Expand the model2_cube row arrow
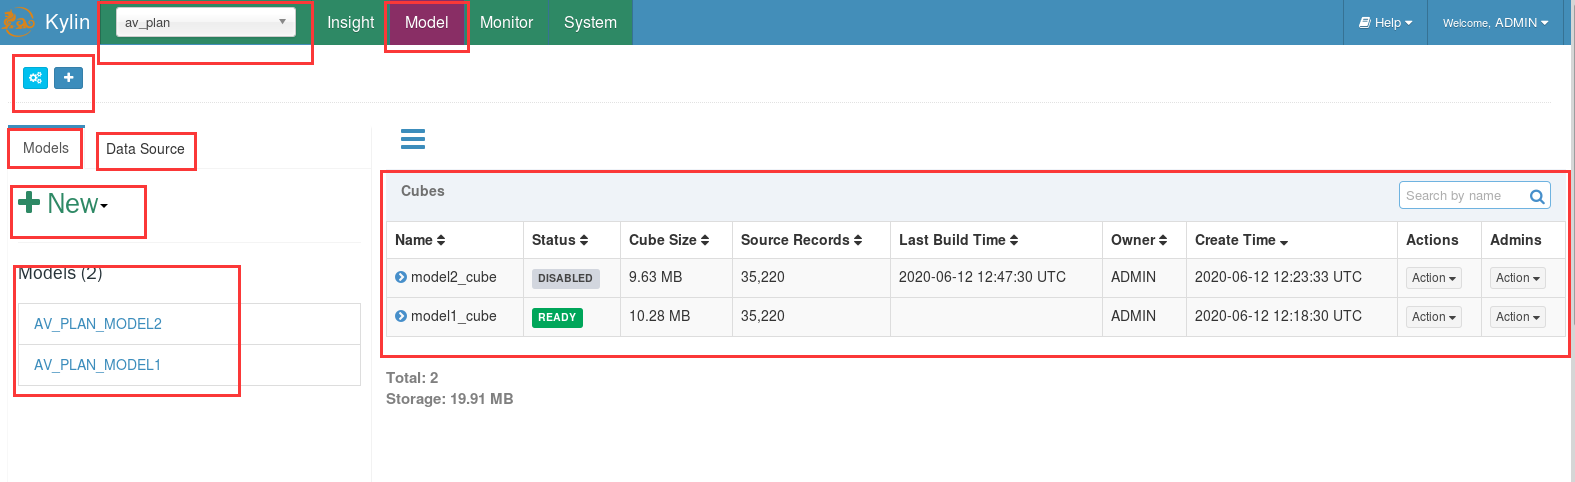 [x=401, y=277]
